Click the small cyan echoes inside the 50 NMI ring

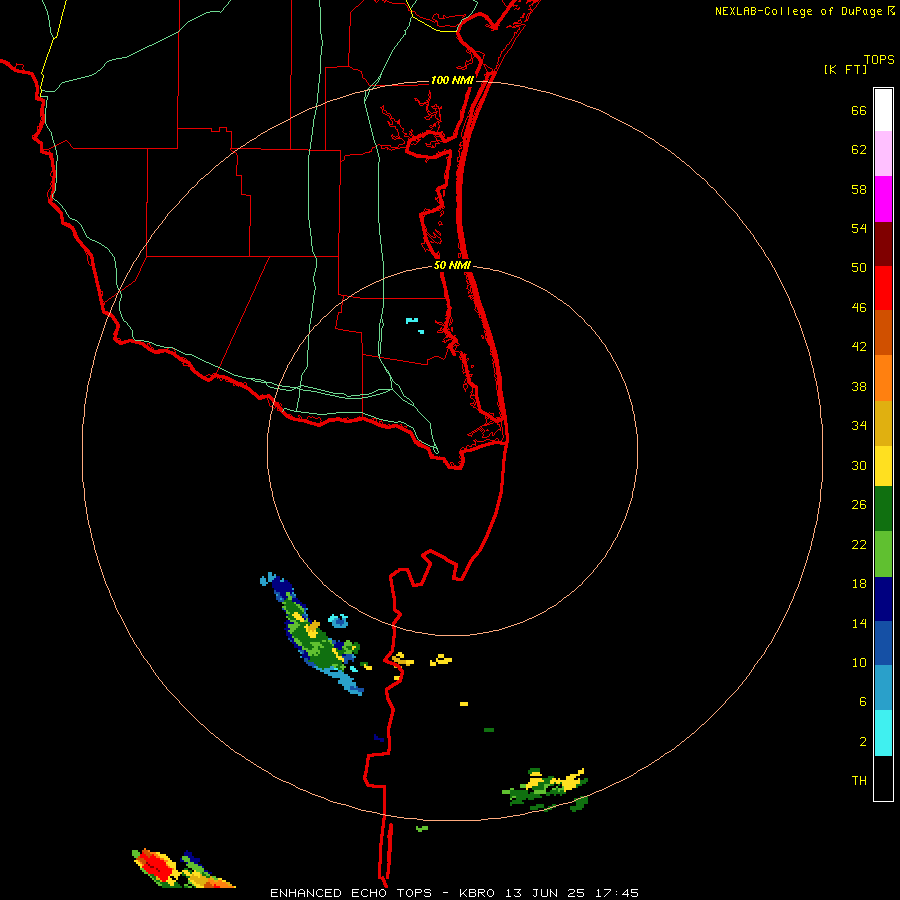click(415, 325)
